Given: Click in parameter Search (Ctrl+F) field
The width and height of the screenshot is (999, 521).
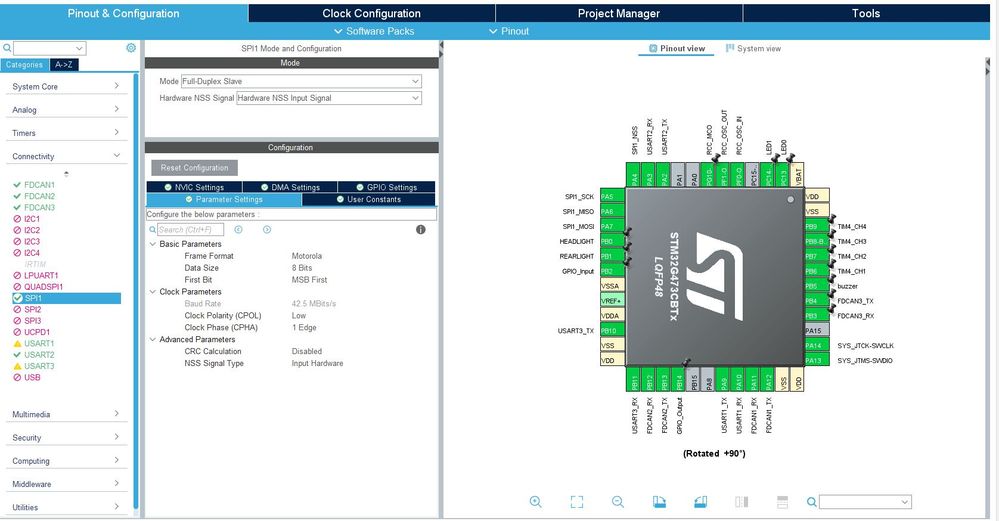Looking at the screenshot, I should [190, 229].
